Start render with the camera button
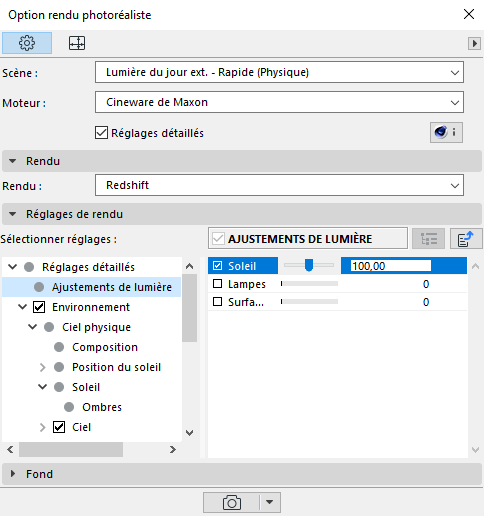The image size is (484, 516). pos(231,502)
